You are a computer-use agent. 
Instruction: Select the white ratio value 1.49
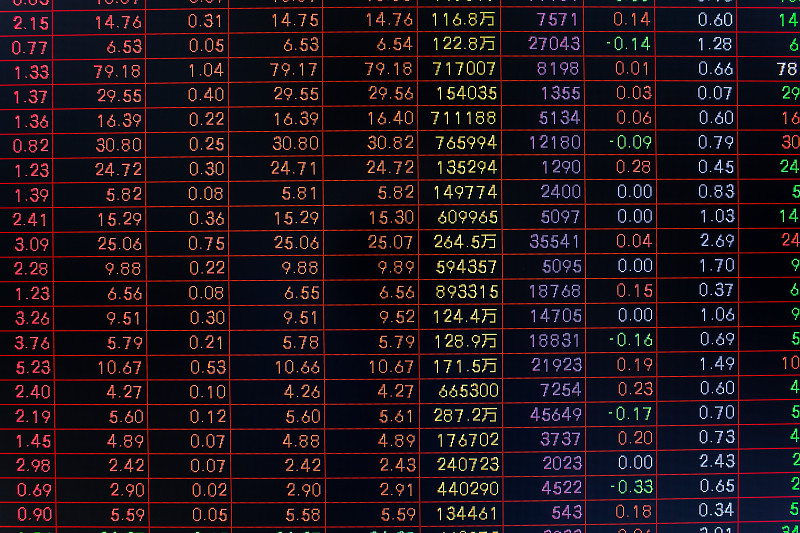(x=716, y=365)
